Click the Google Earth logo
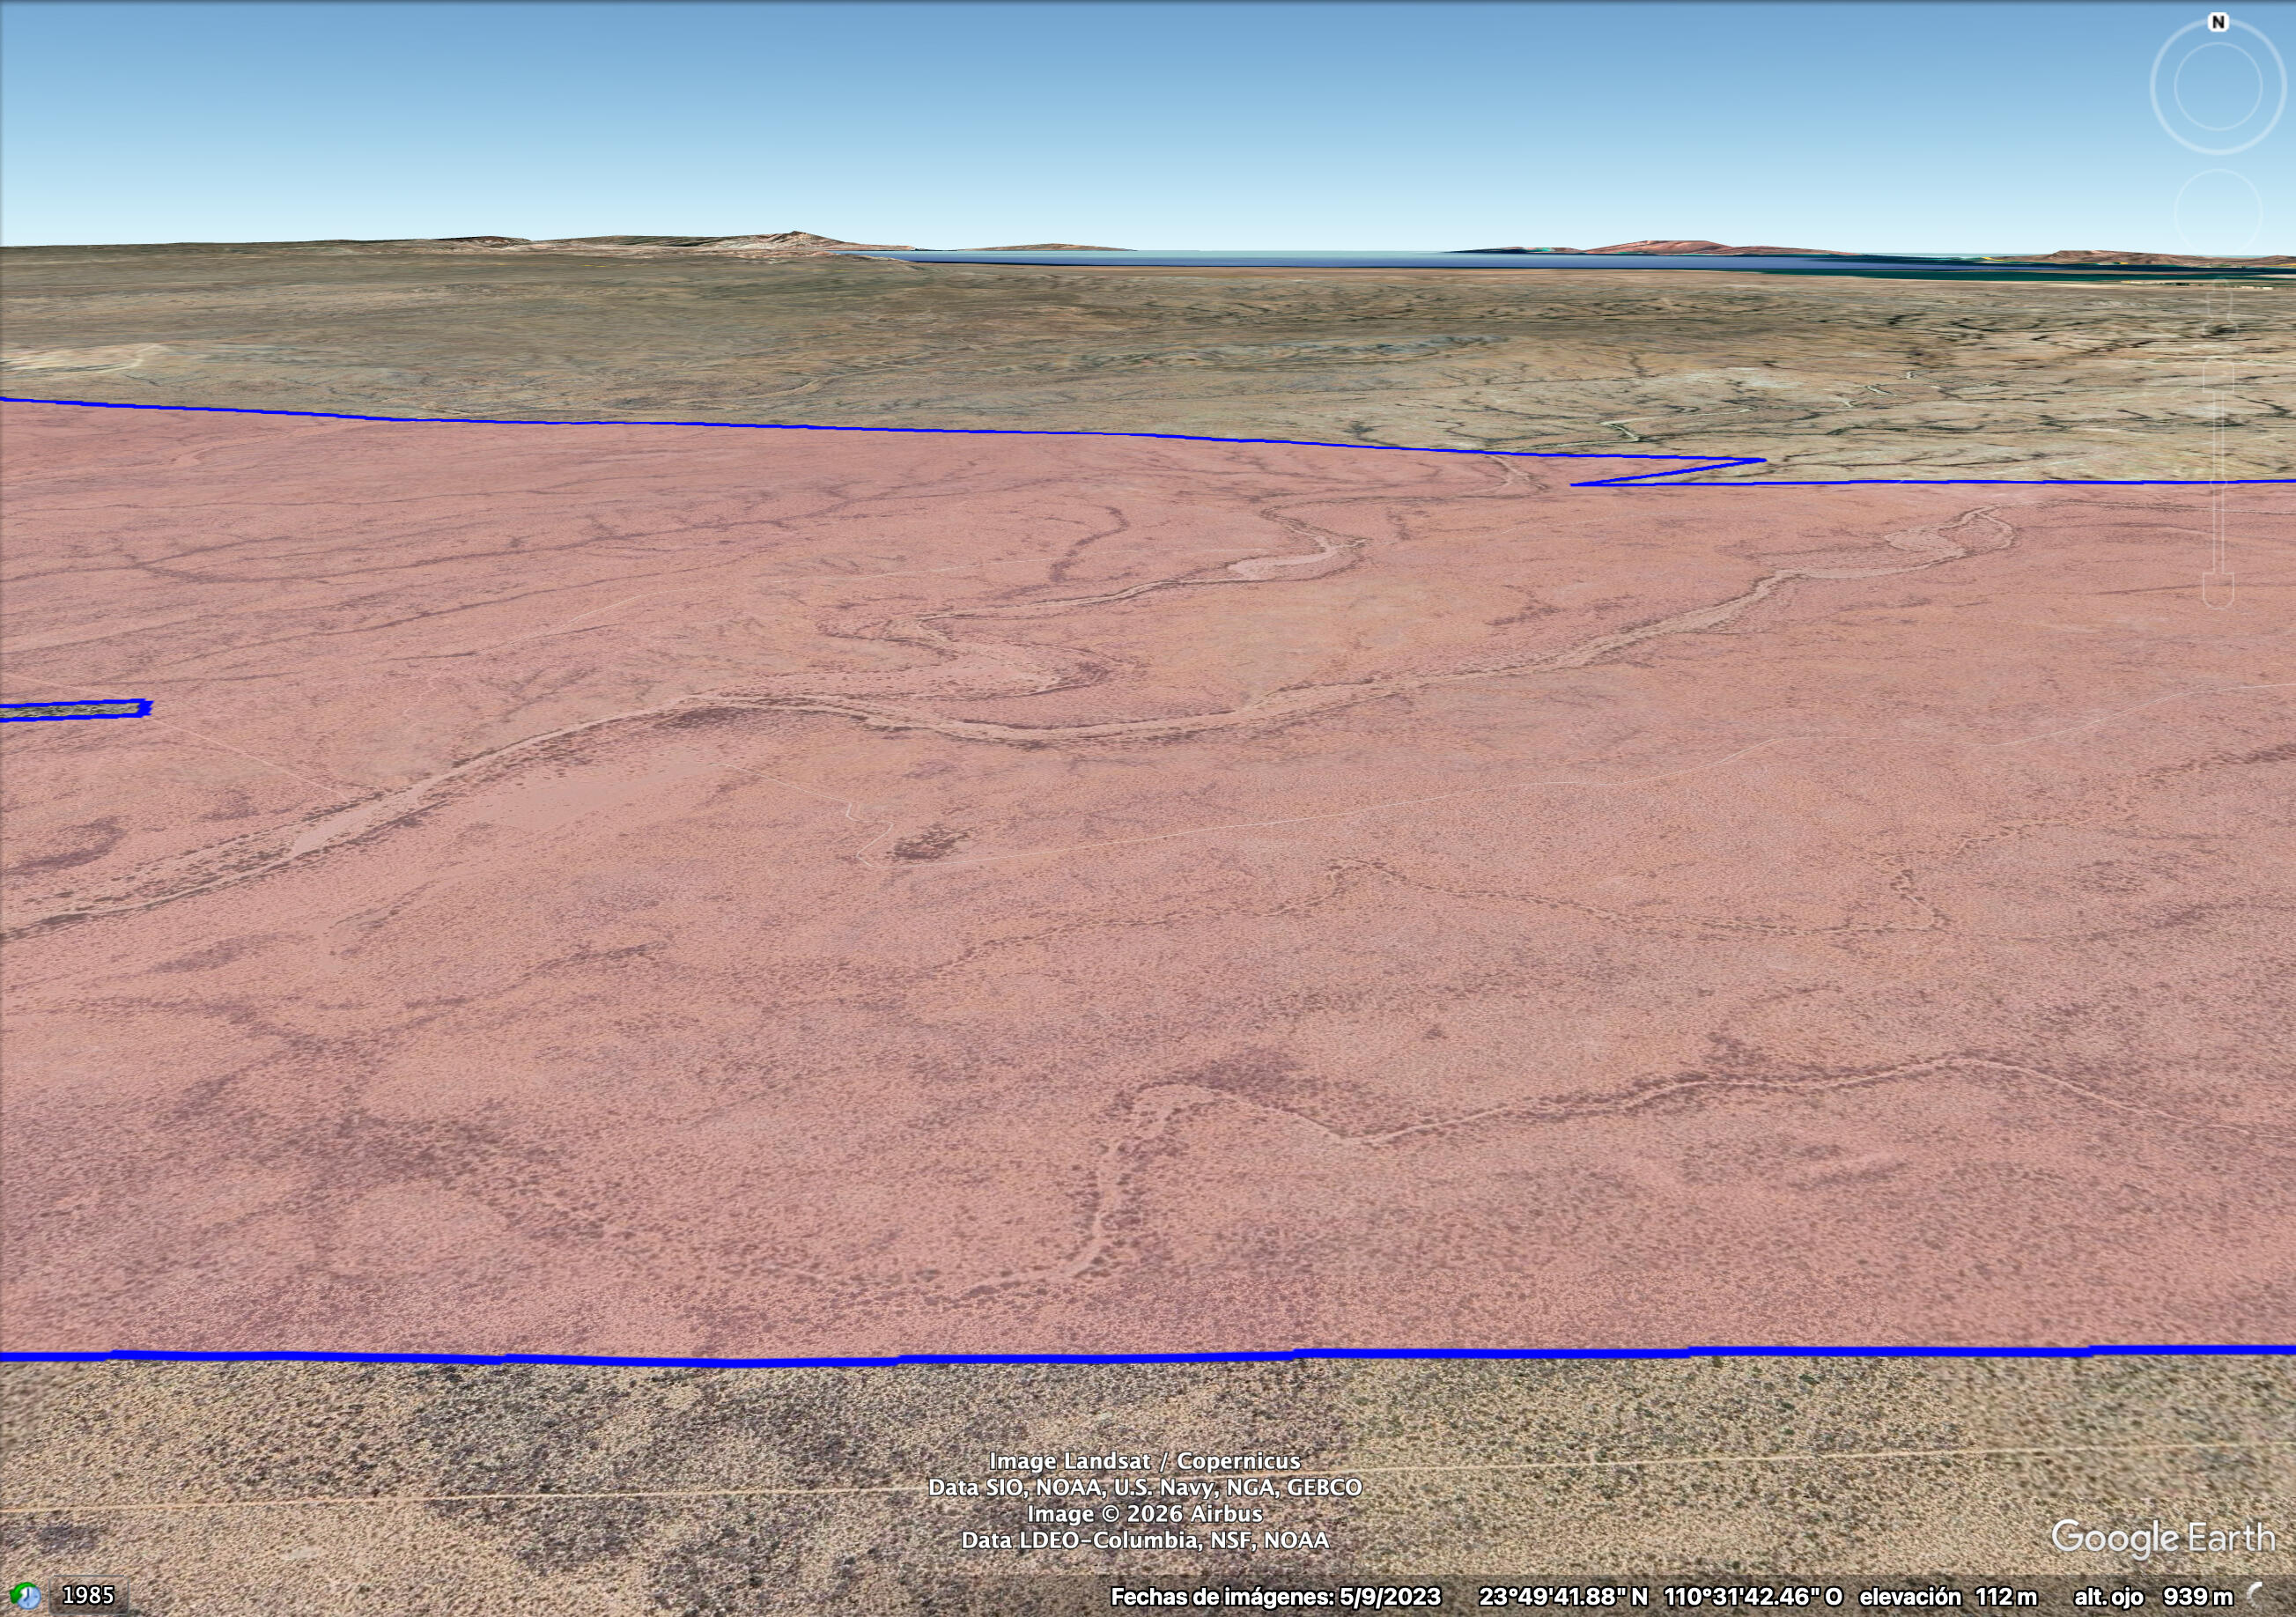 tap(2162, 1538)
